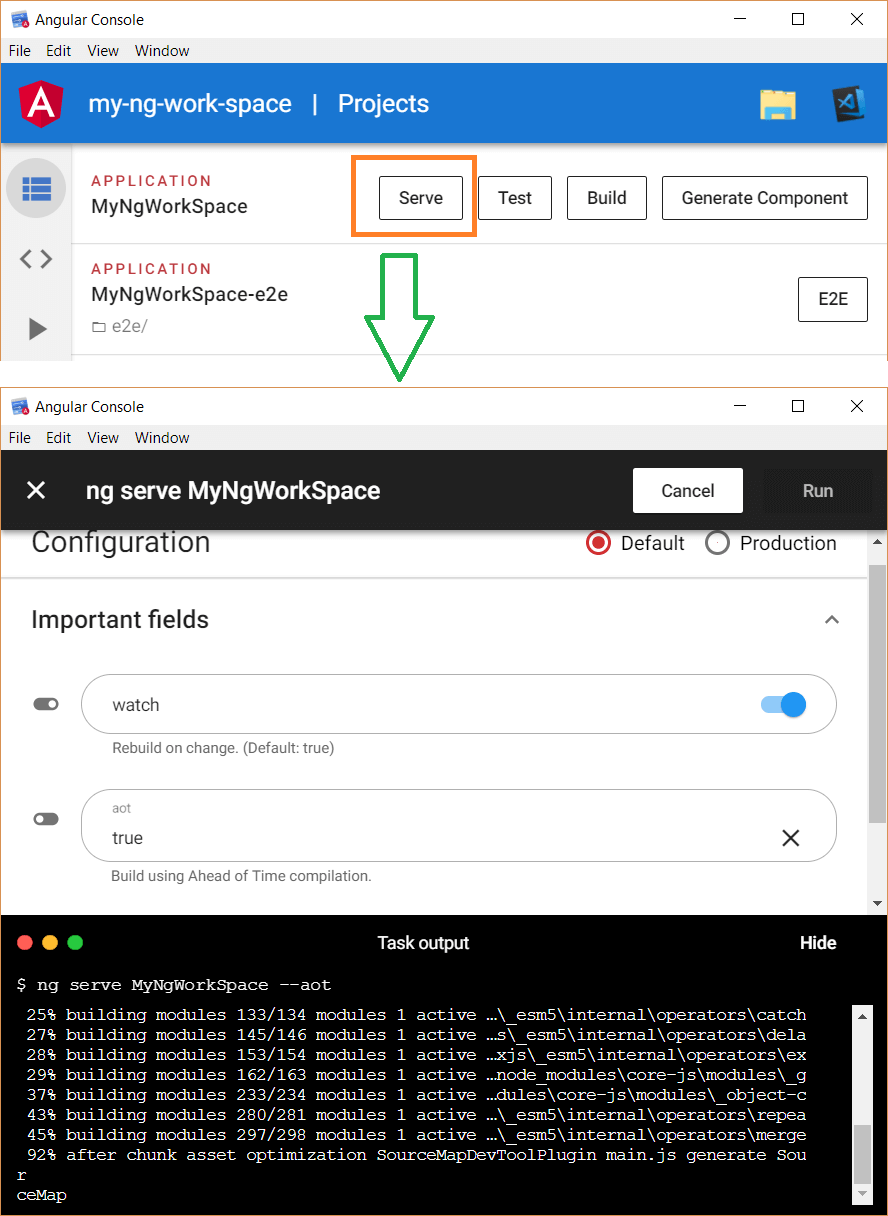Image resolution: width=888 pixels, height=1216 pixels.
Task: Collapse the Important fields section
Action: tap(831, 620)
